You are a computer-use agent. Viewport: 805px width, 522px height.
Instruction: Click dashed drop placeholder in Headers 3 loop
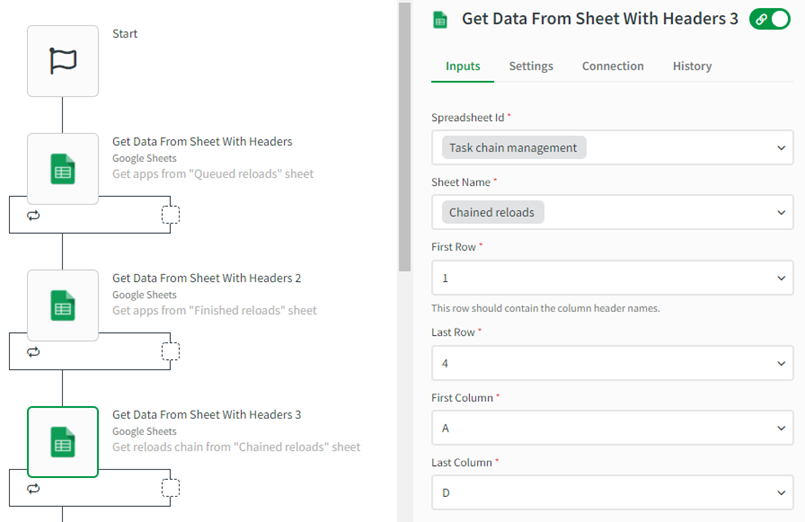(170, 488)
